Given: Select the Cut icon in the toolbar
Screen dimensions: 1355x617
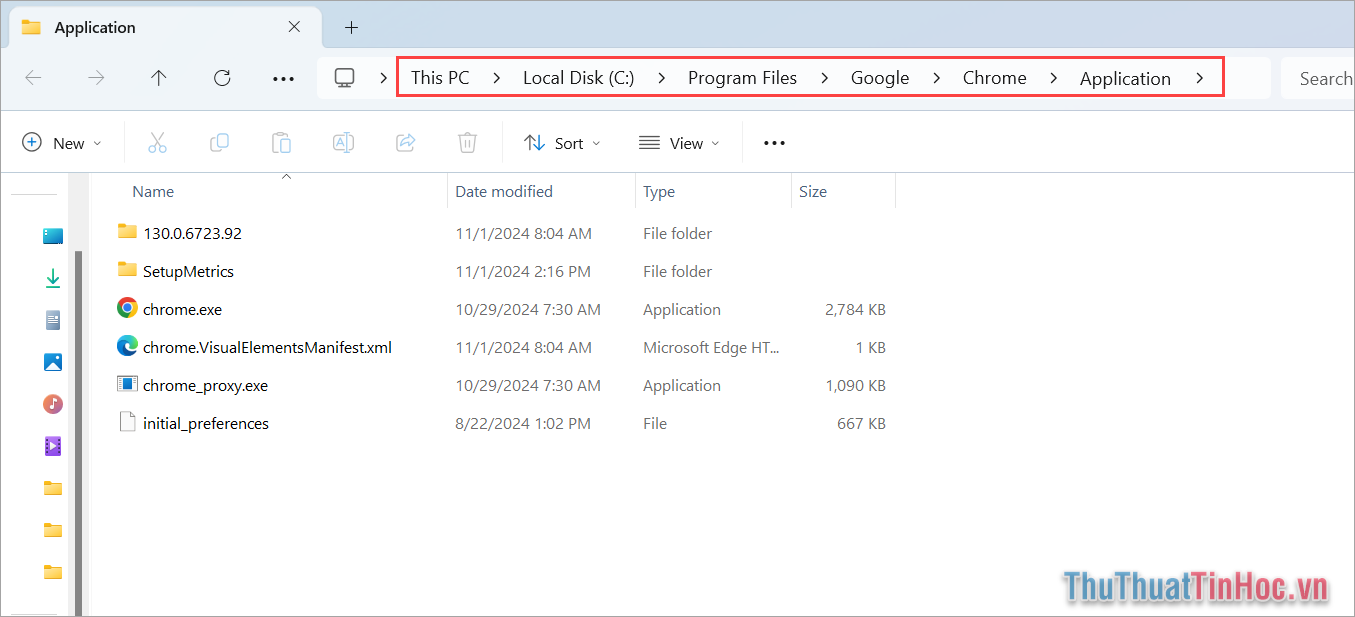Looking at the screenshot, I should point(157,142).
